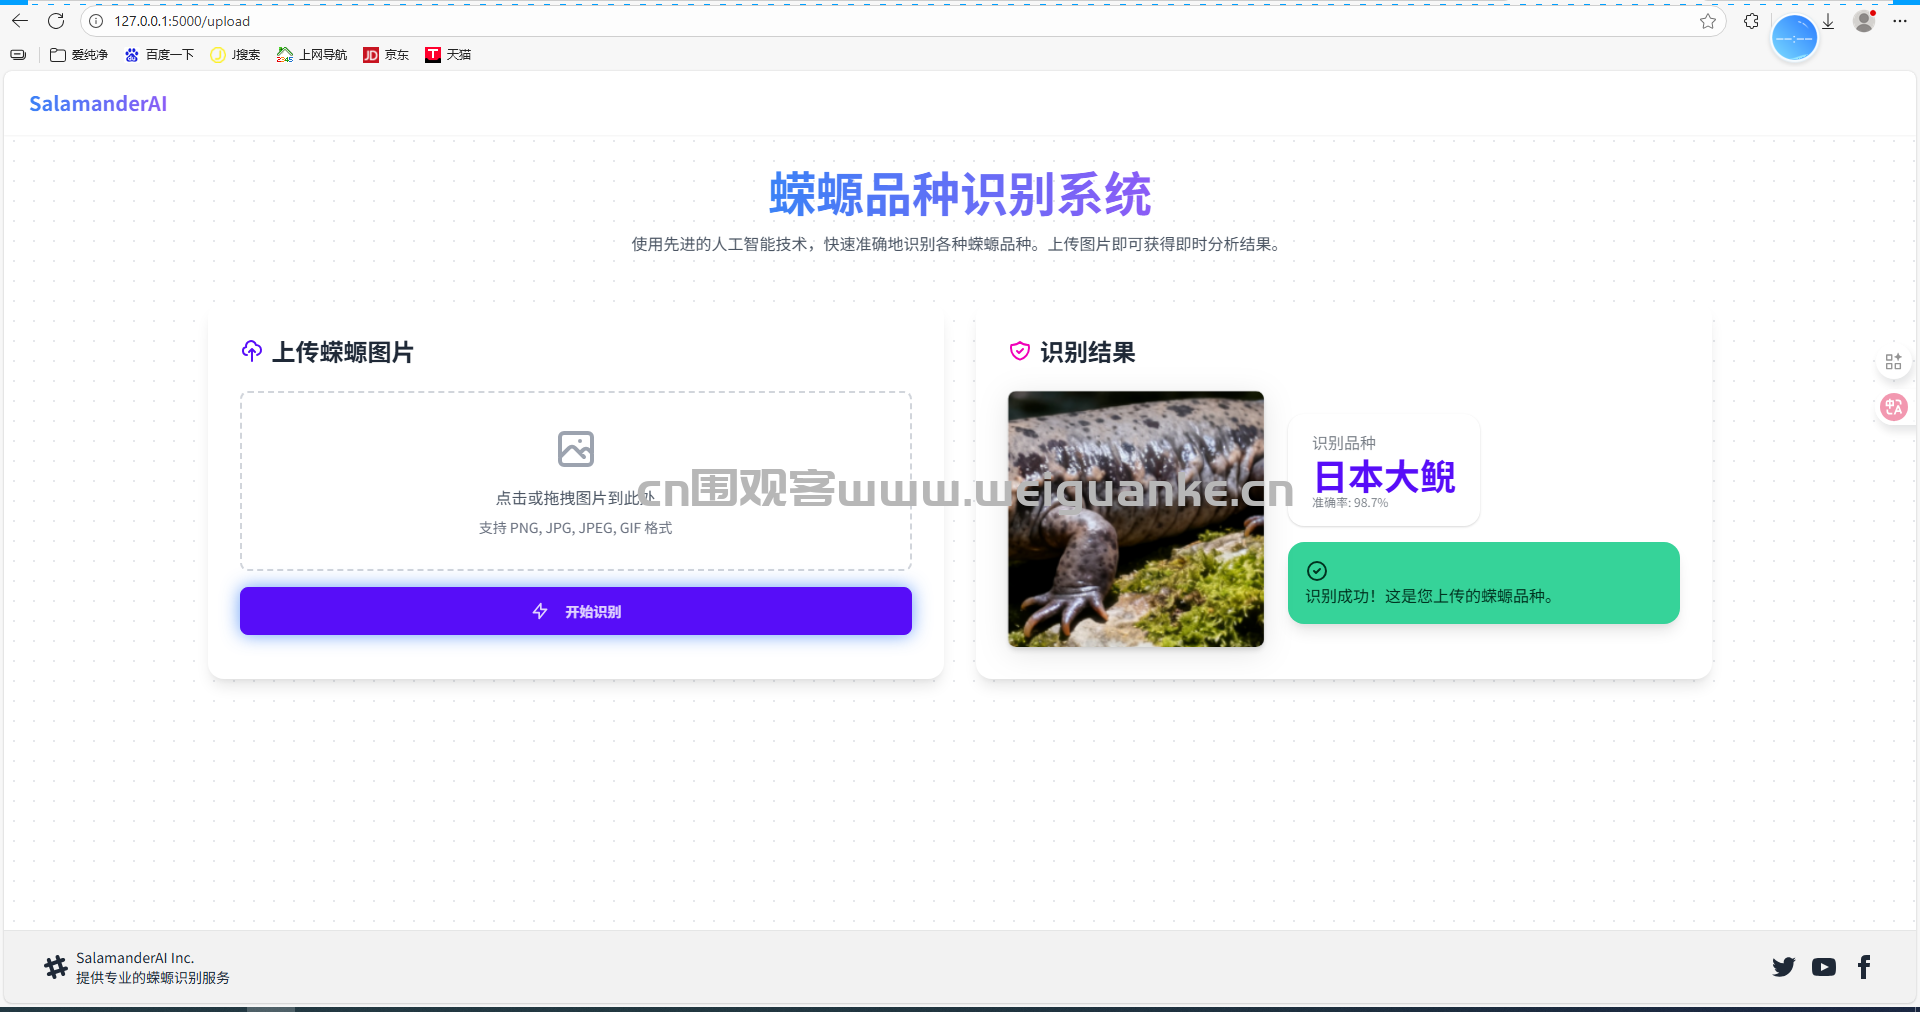This screenshot has width=1920, height=1012.
Task: Click the salamander result photo
Action: [1135, 519]
